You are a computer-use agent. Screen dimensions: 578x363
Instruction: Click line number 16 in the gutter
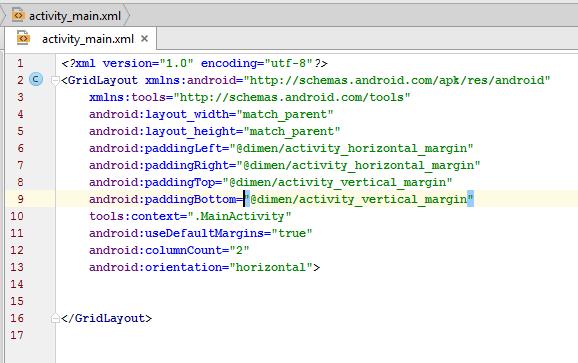pyautogui.click(x=17, y=318)
